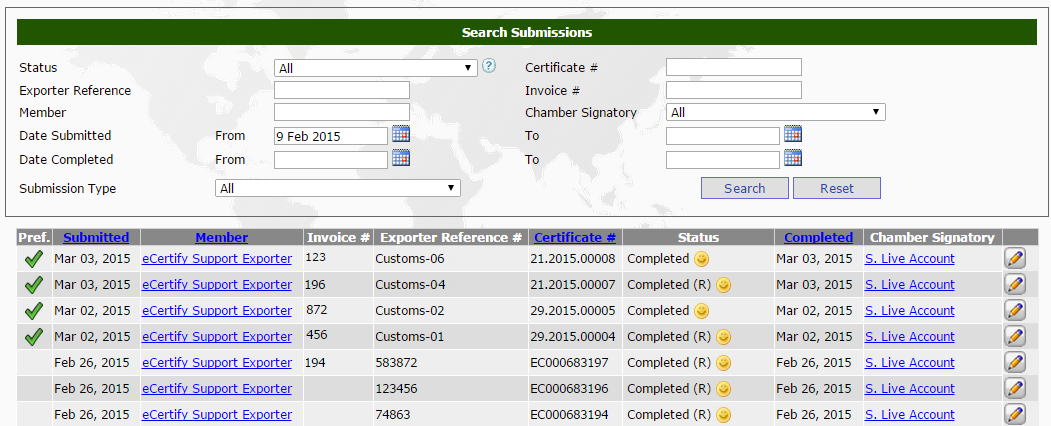Screen dimensions: 1051x426
Task: Expand the Submission Type dropdown
Action: [x=337, y=188]
